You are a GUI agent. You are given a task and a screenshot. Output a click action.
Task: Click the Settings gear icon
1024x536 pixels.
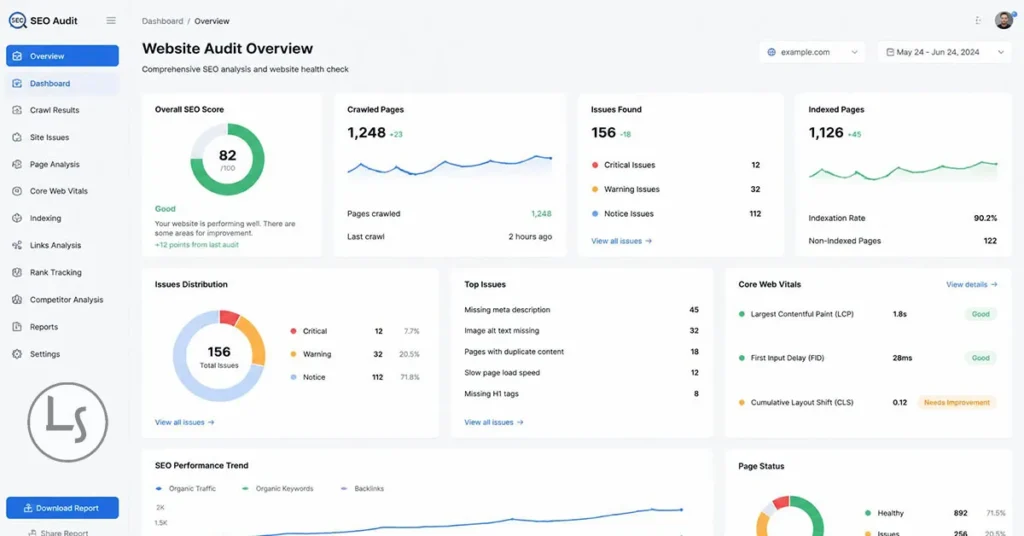(x=18, y=354)
